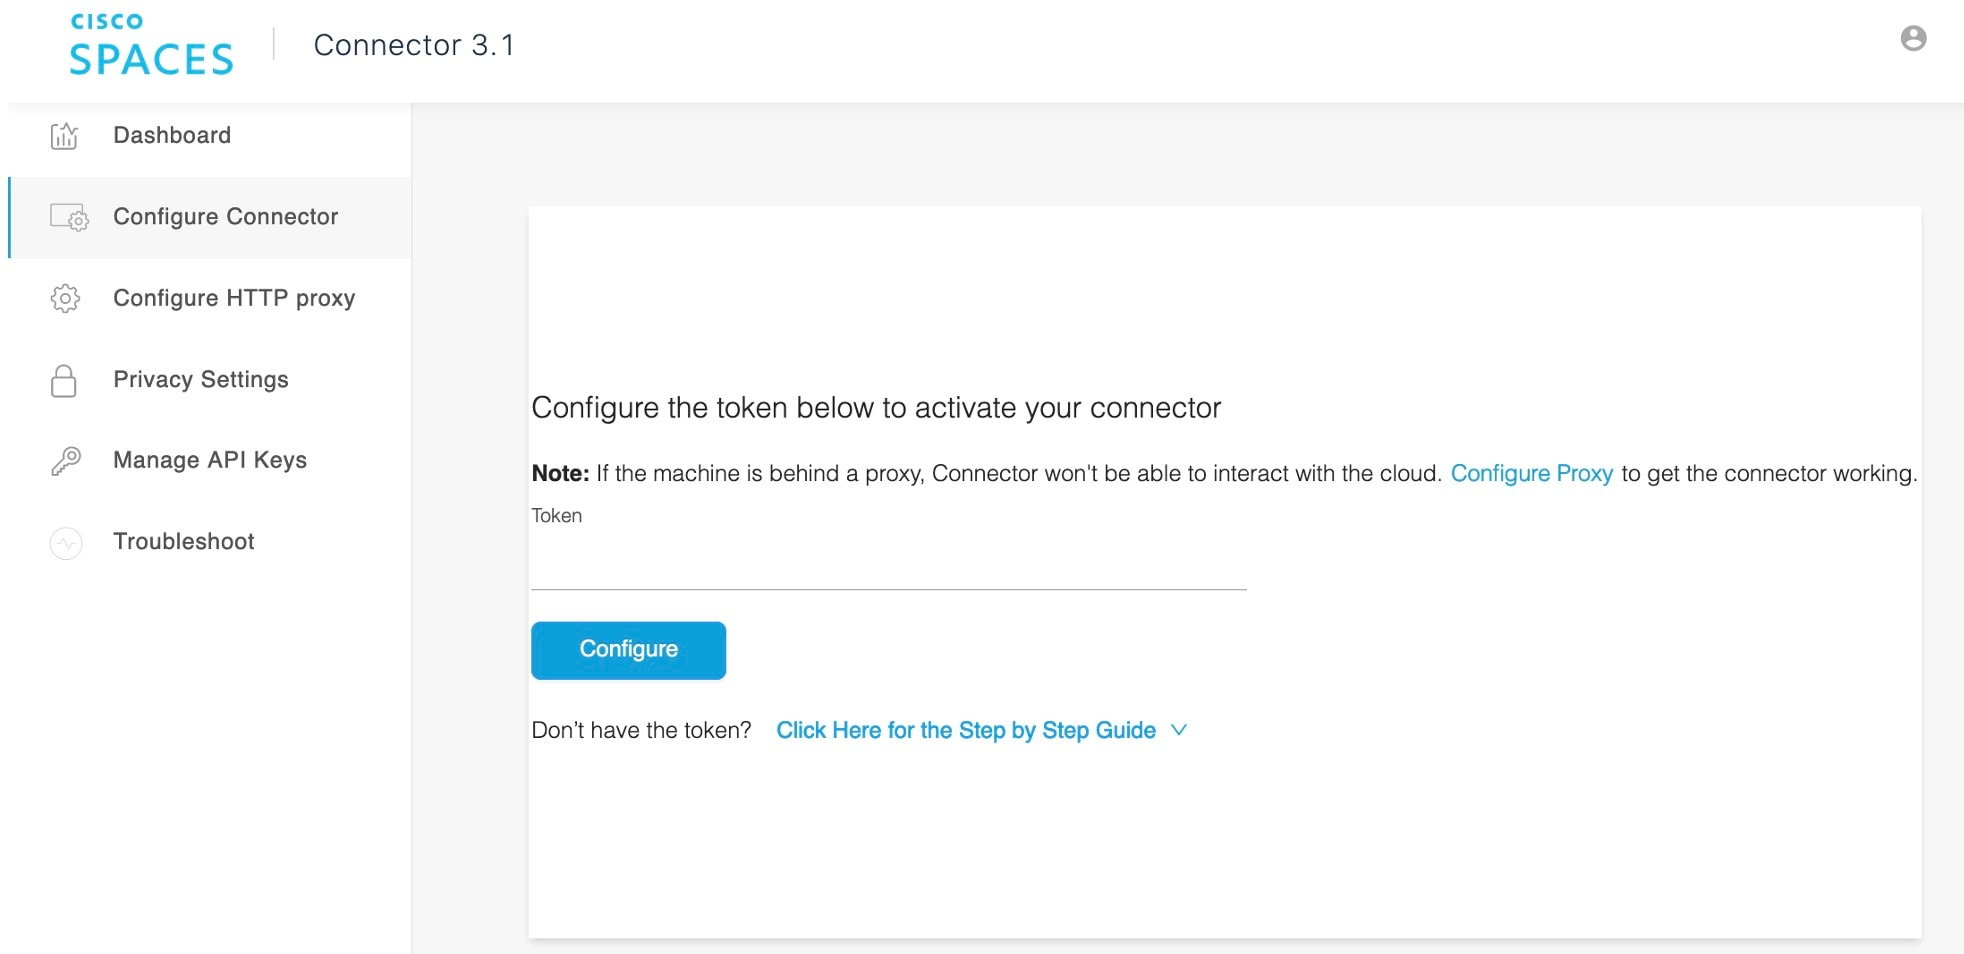The height and width of the screenshot is (954, 1964).
Task: Open the user account profile icon
Action: [1913, 38]
